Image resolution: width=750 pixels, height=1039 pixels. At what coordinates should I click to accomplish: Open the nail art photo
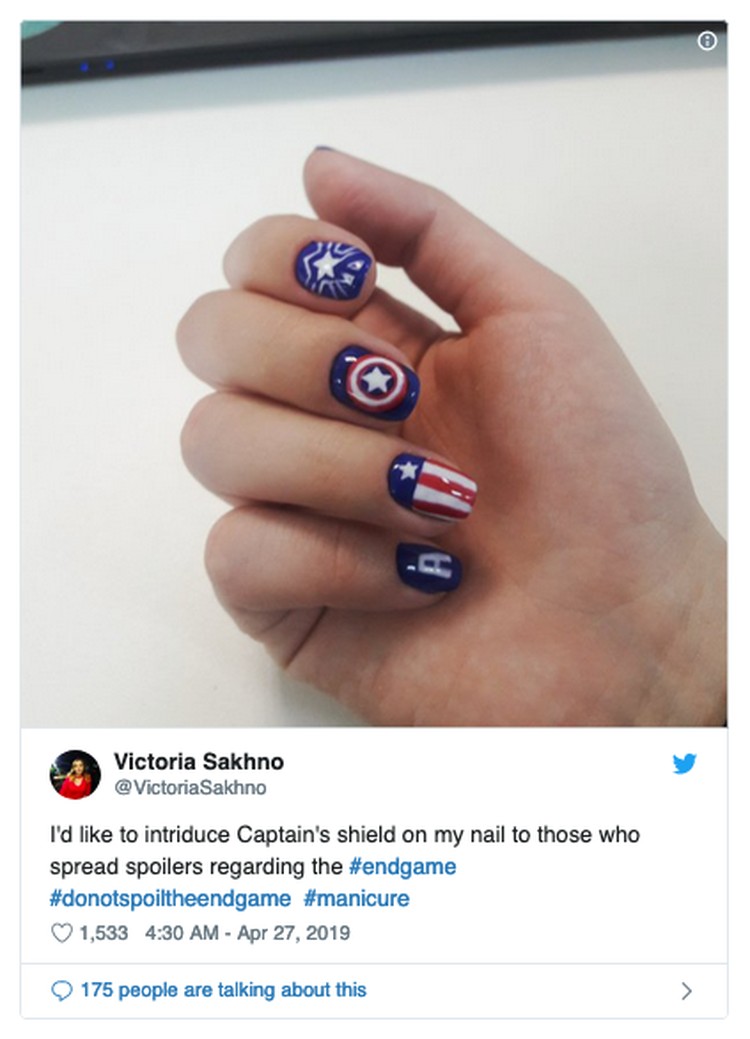[374, 374]
